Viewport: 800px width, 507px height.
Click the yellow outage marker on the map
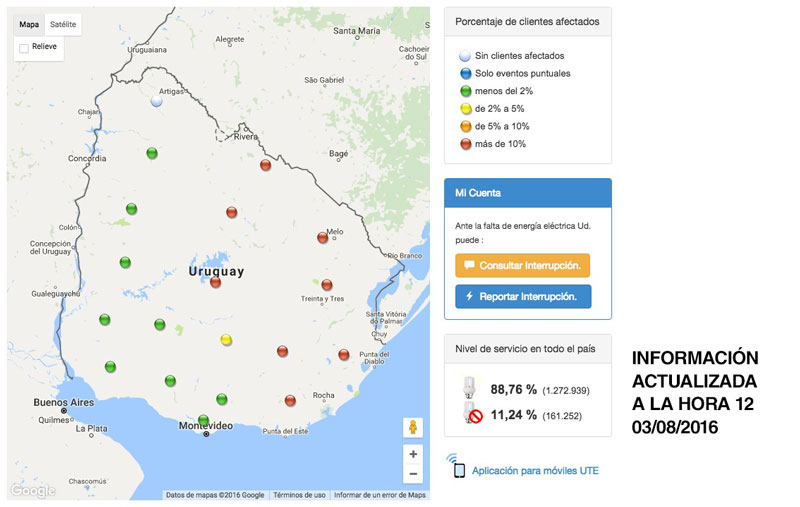point(226,340)
